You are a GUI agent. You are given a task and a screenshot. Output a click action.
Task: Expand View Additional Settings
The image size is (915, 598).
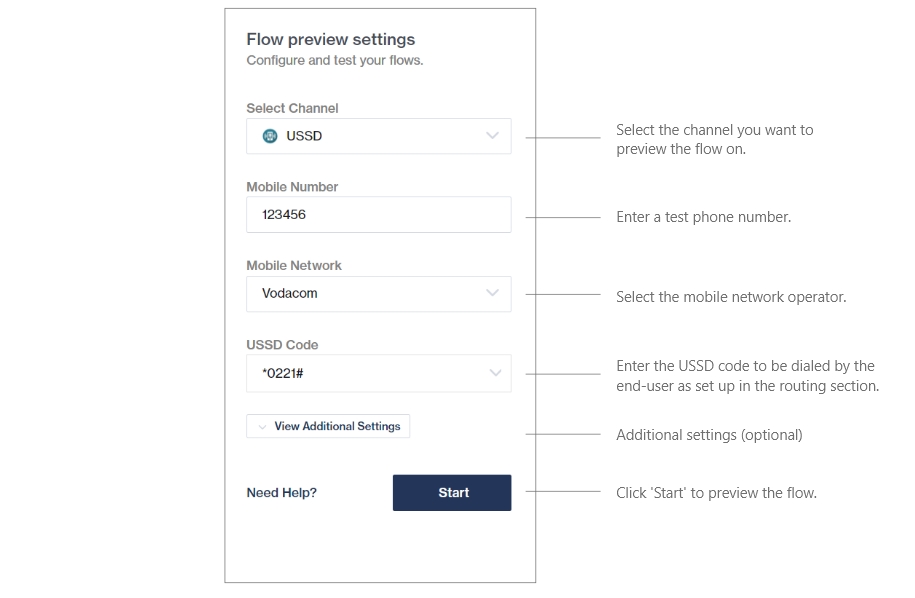click(x=336, y=427)
